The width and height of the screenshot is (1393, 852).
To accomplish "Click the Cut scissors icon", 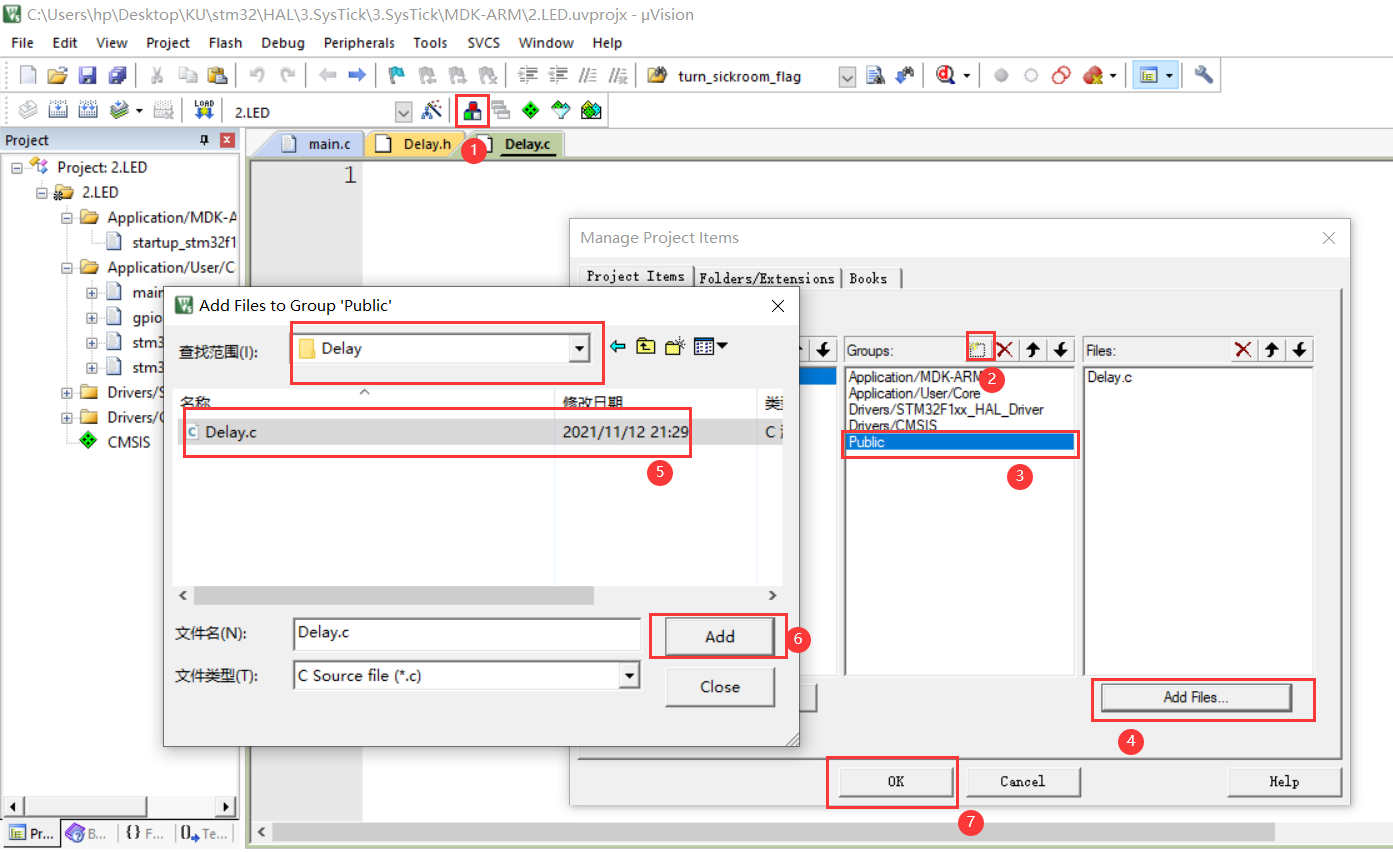I will 157,75.
